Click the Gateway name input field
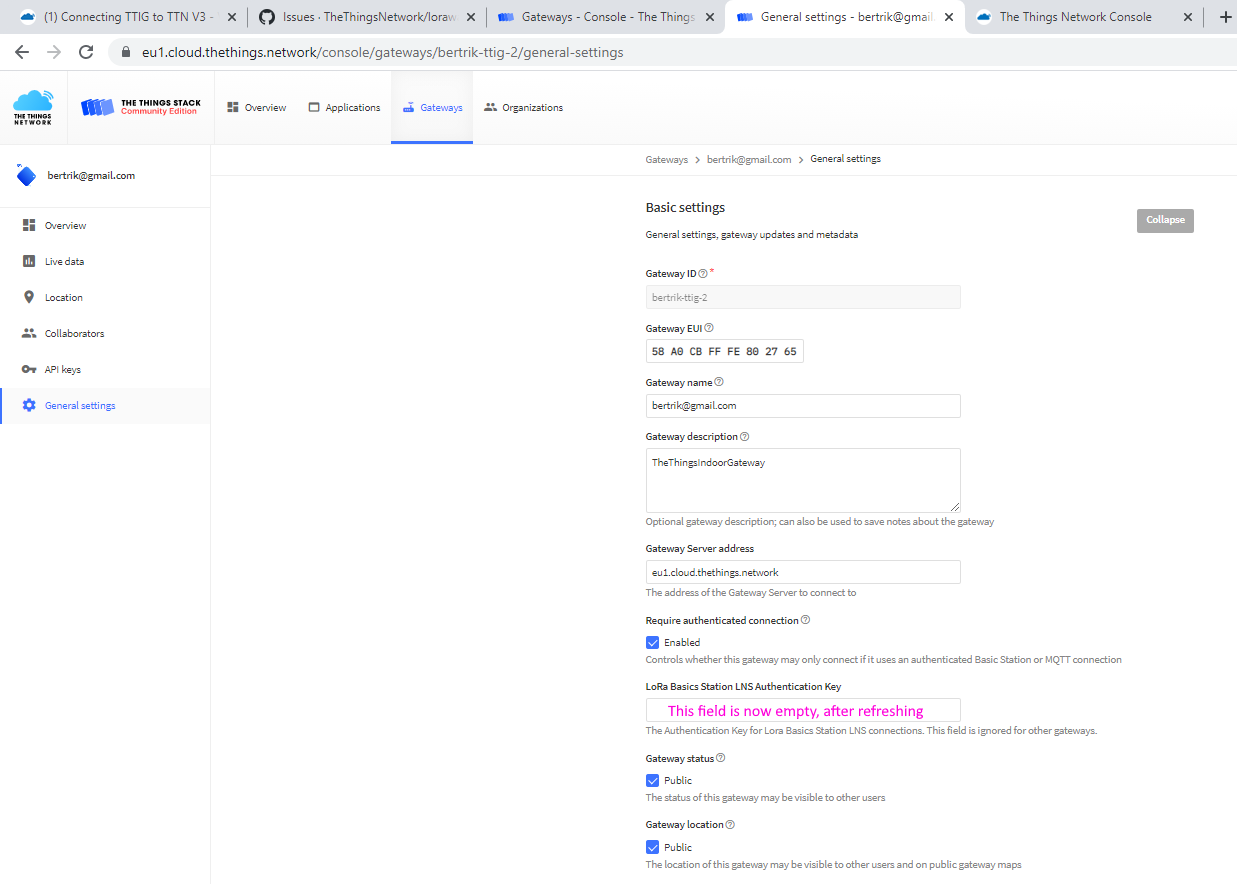The height and width of the screenshot is (884, 1237). [802, 405]
